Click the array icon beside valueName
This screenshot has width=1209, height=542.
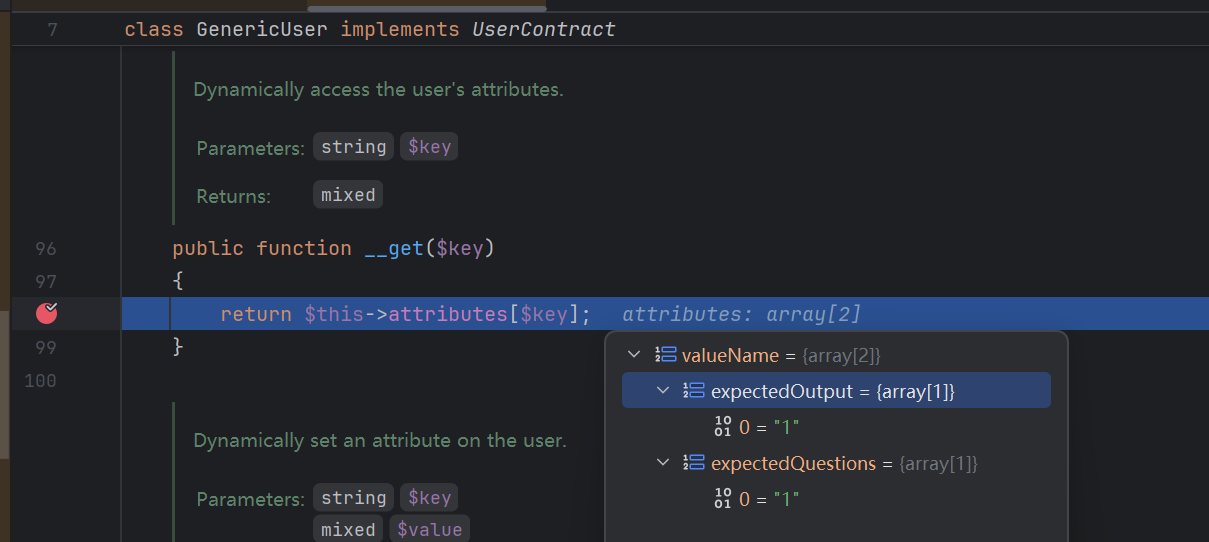665,355
